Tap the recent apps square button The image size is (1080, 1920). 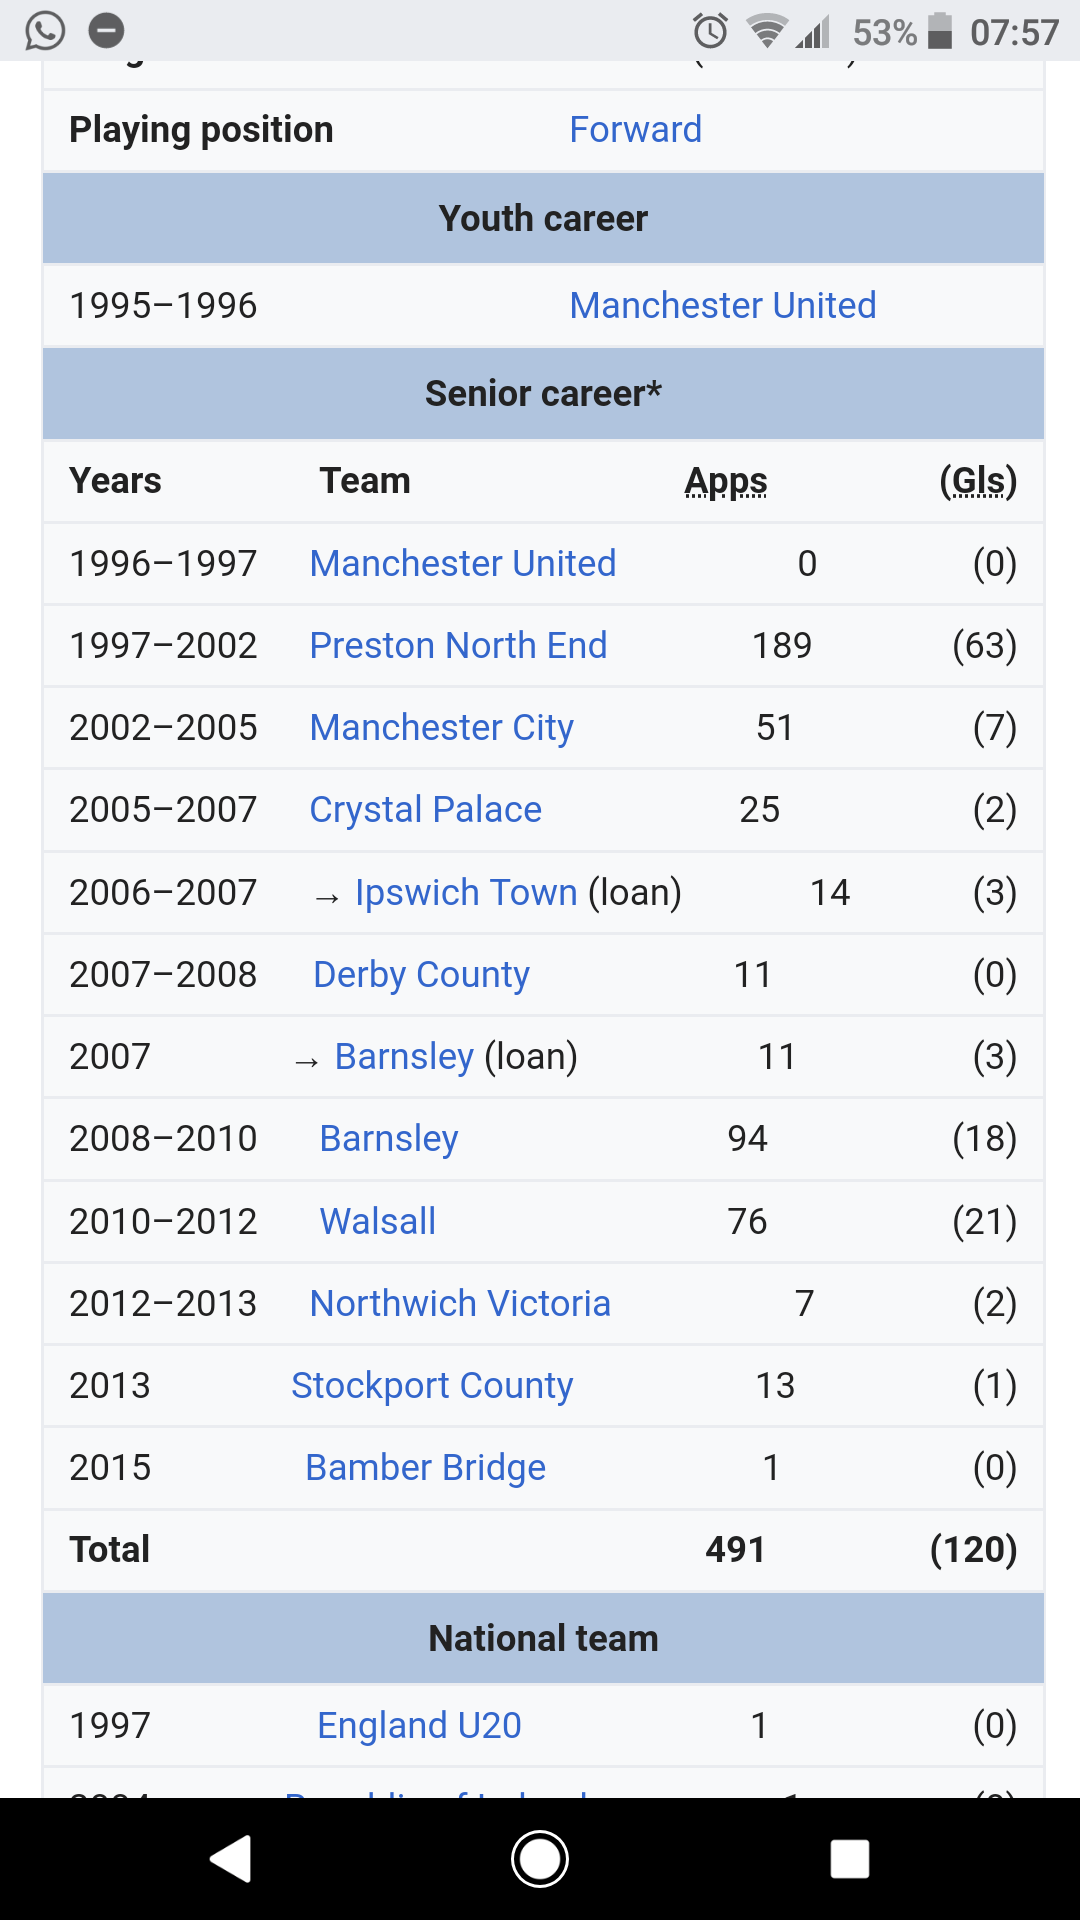pyautogui.click(x=849, y=1859)
